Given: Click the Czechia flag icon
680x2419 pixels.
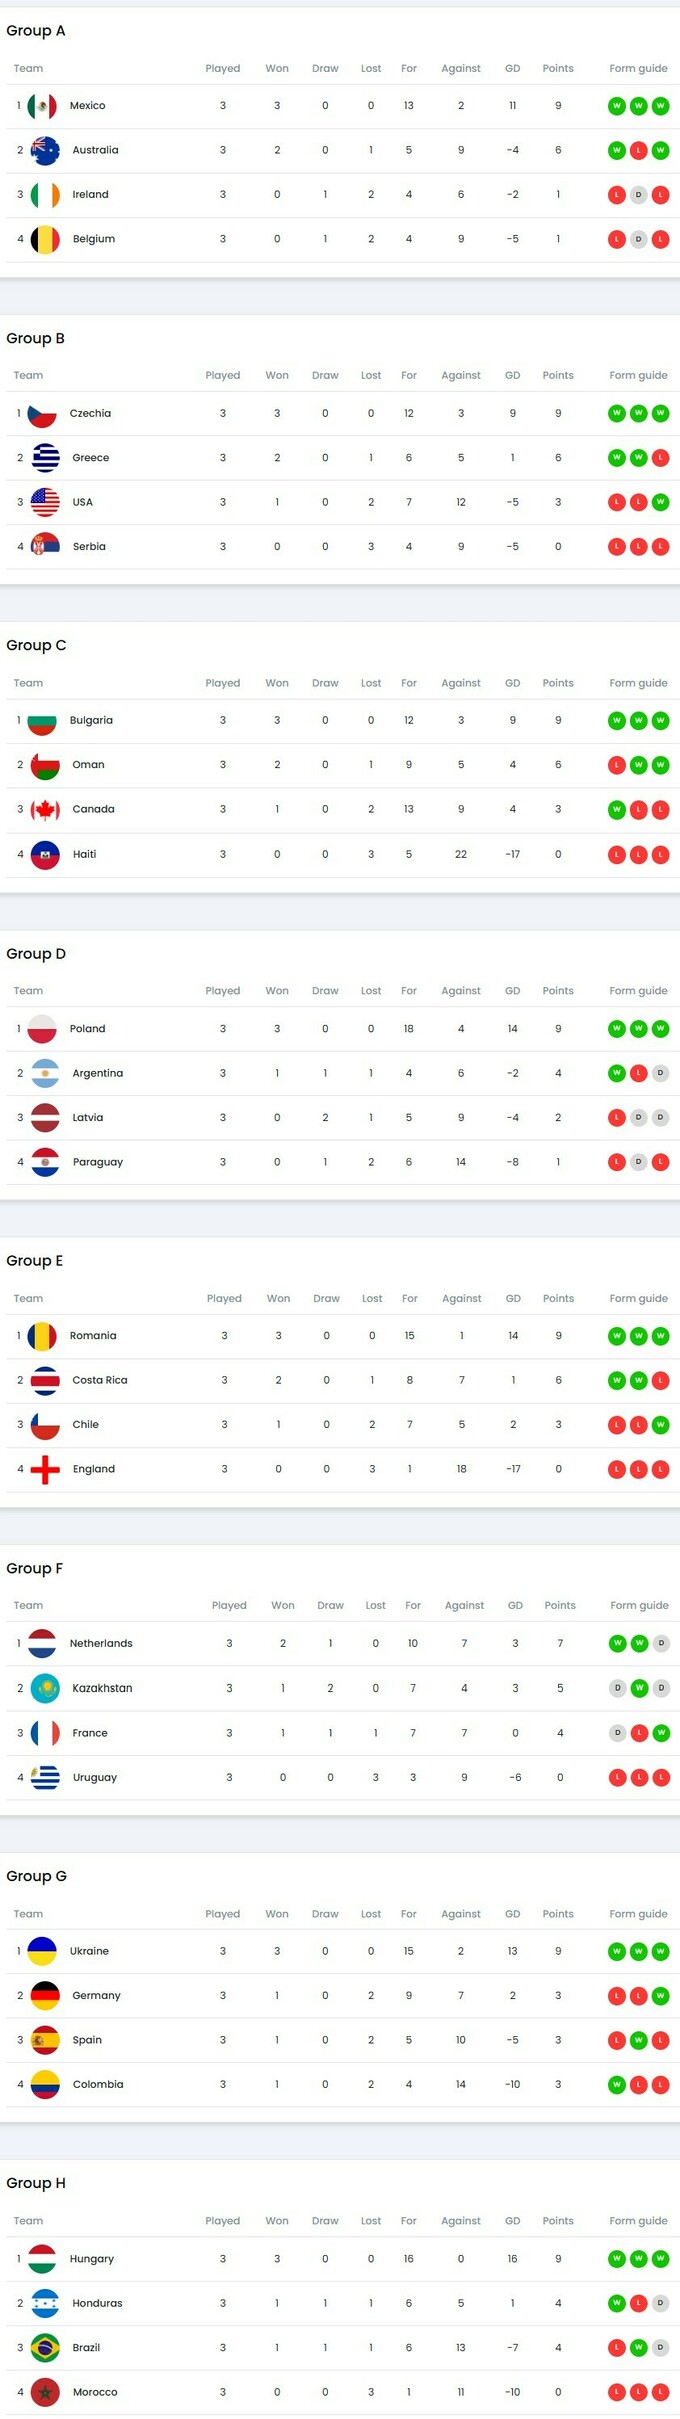Looking at the screenshot, I should [42, 413].
